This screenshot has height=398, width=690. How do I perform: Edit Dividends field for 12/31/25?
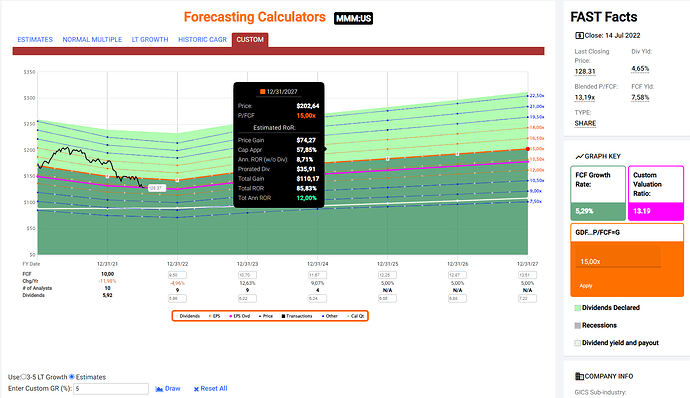point(387,298)
